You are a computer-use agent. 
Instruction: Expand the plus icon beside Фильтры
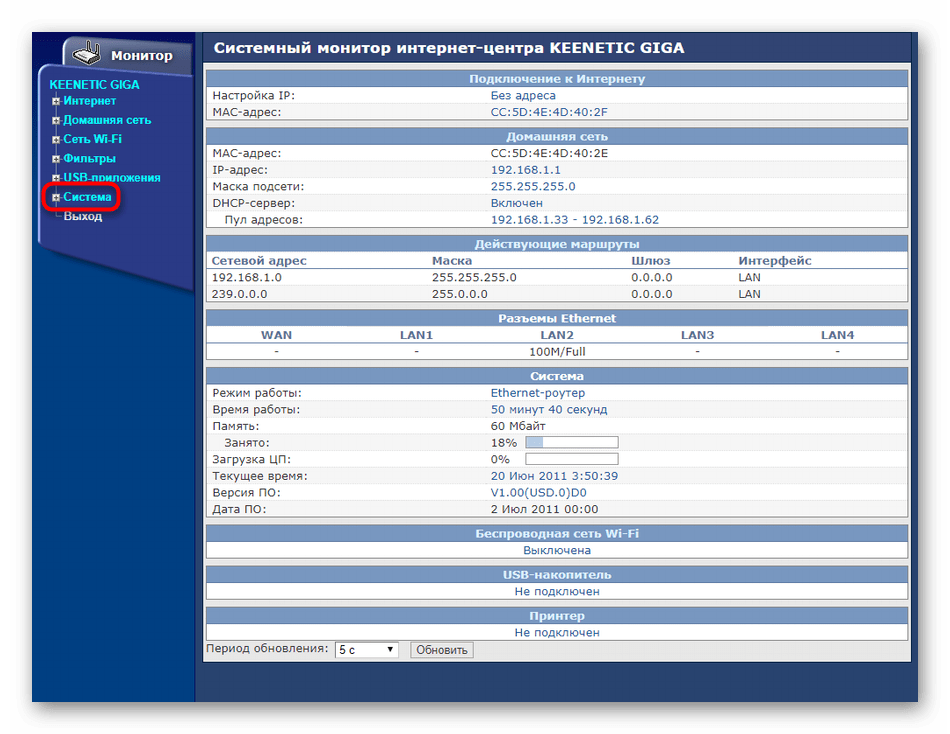coord(56,158)
